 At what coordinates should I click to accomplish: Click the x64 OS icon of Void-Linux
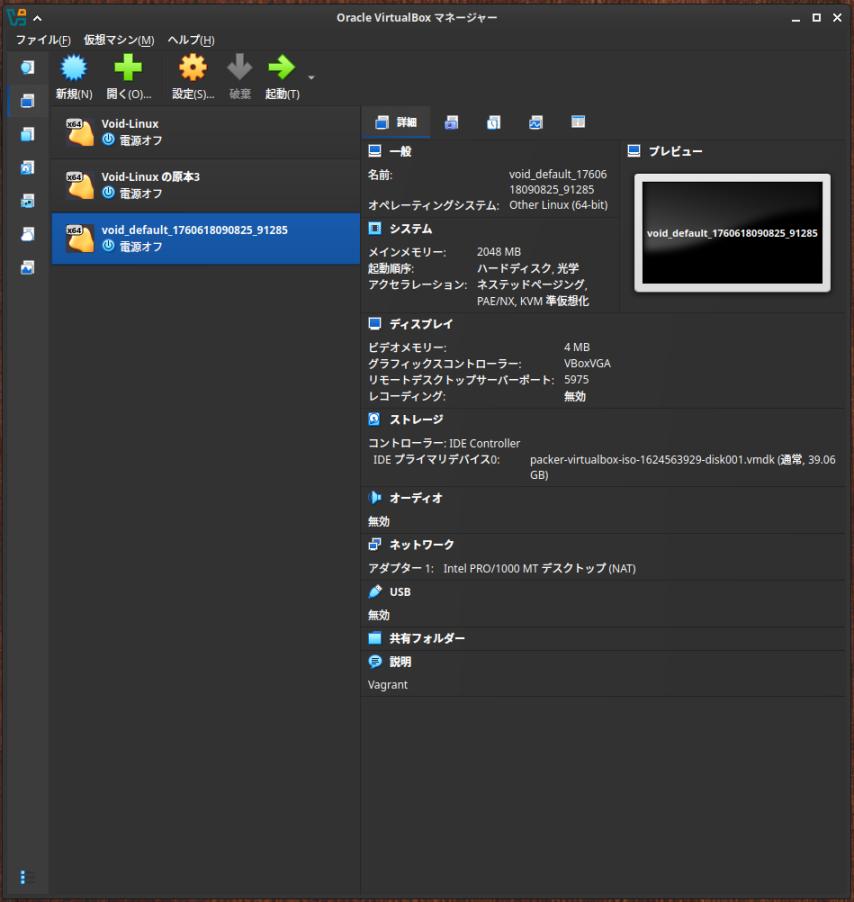tap(79, 132)
